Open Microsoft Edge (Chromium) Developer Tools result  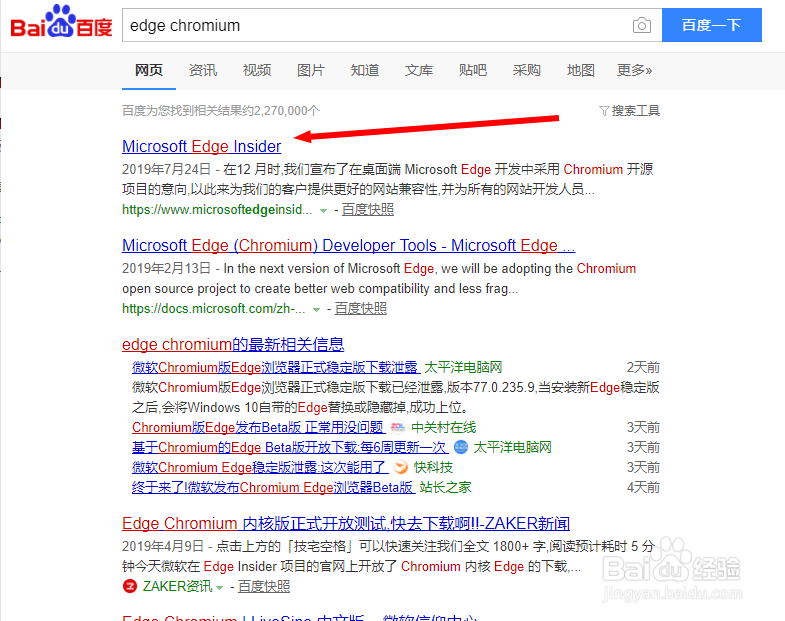coord(348,245)
